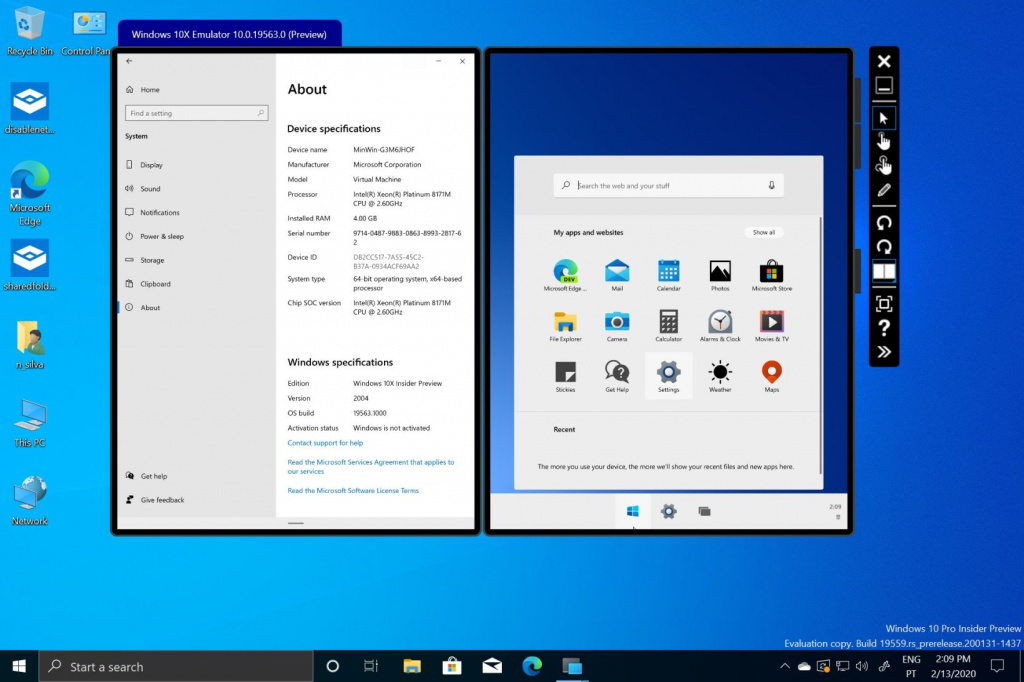Launch Movies & TV

(771, 321)
